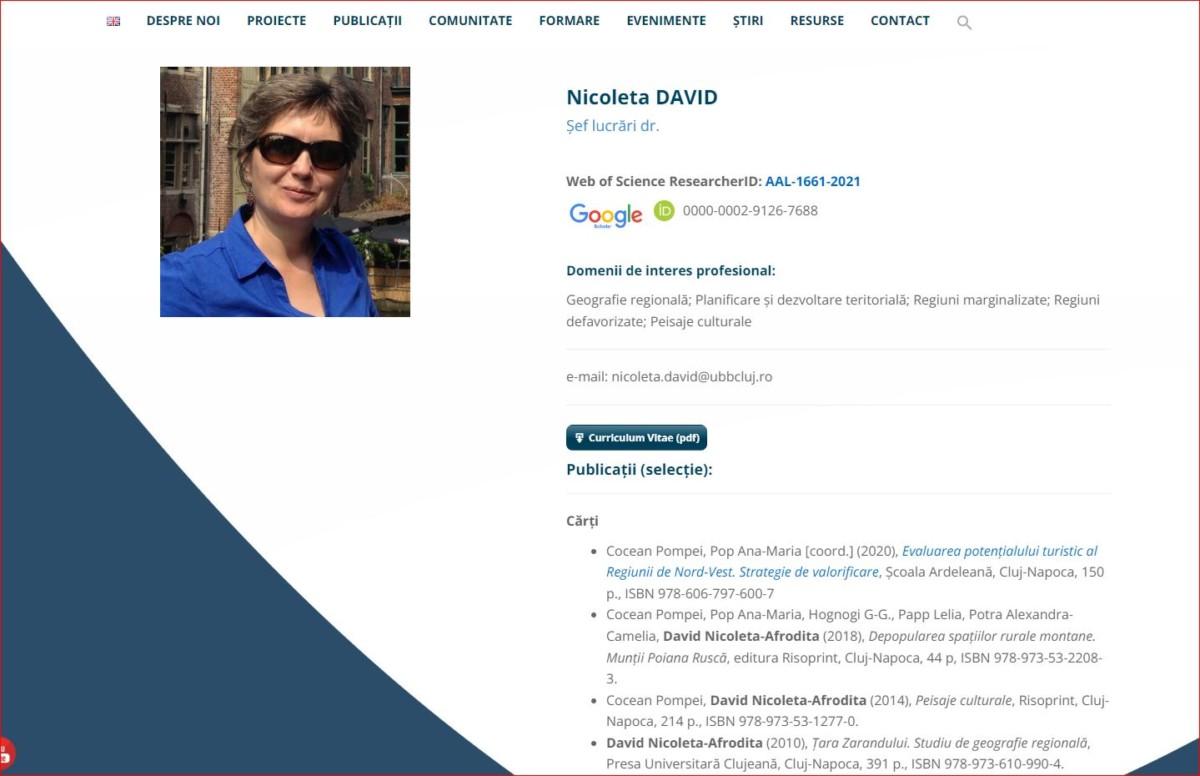The width and height of the screenshot is (1200, 776).
Task: Go to the CONTACT page
Action: click(900, 21)
